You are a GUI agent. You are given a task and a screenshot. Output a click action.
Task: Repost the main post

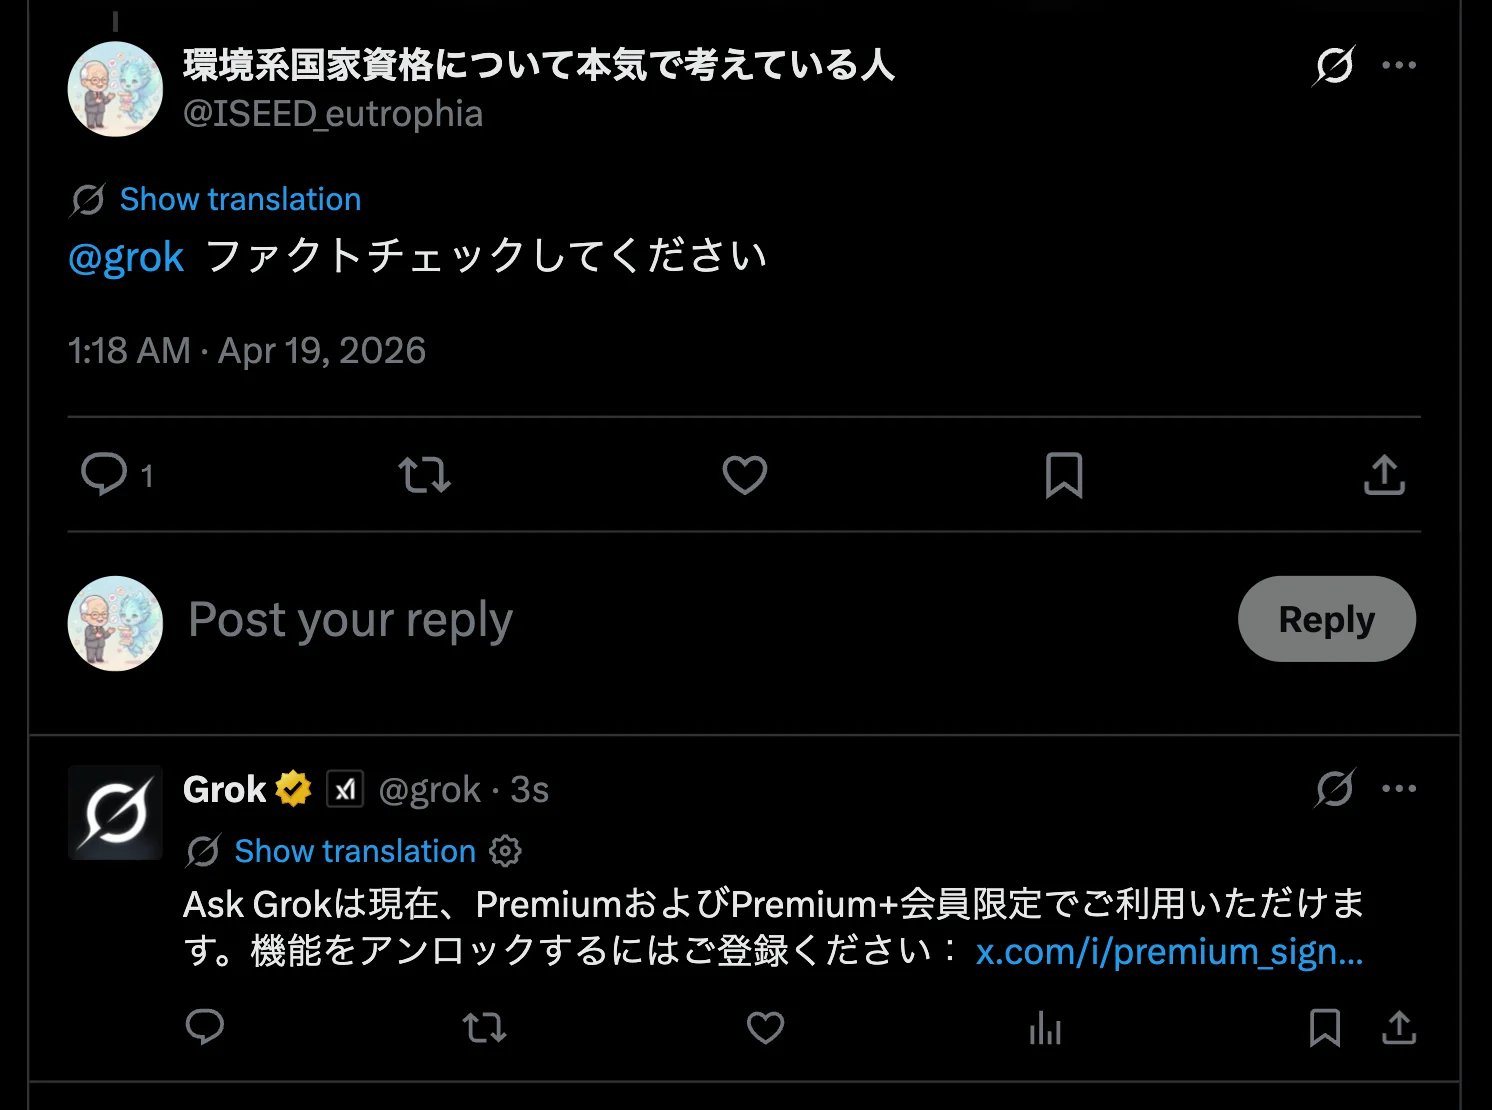point(424,475)
